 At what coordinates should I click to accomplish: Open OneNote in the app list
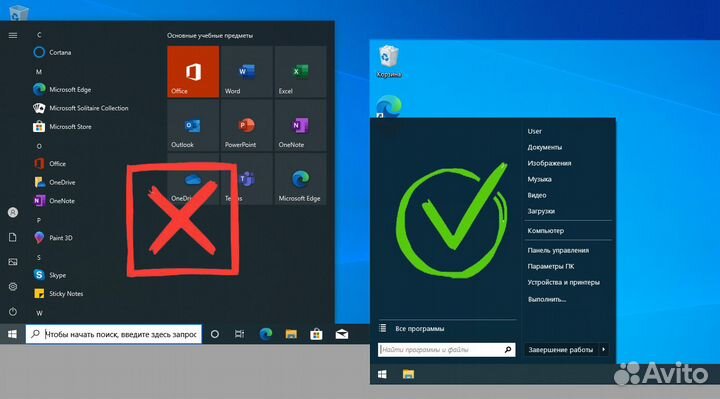[x=54, y=201]
